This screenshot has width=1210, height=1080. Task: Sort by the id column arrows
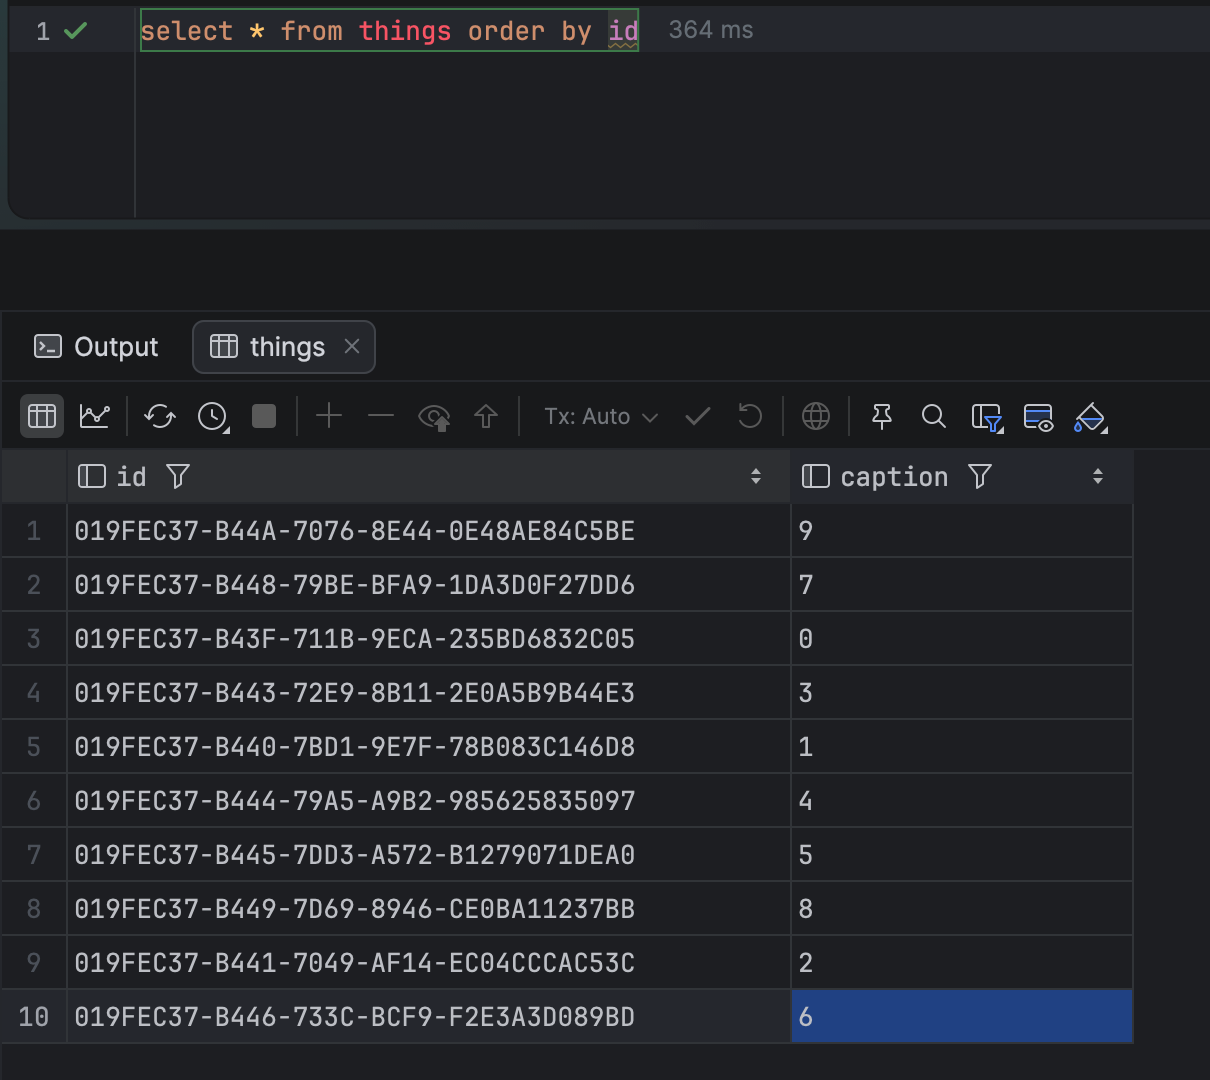click(756, 476)
